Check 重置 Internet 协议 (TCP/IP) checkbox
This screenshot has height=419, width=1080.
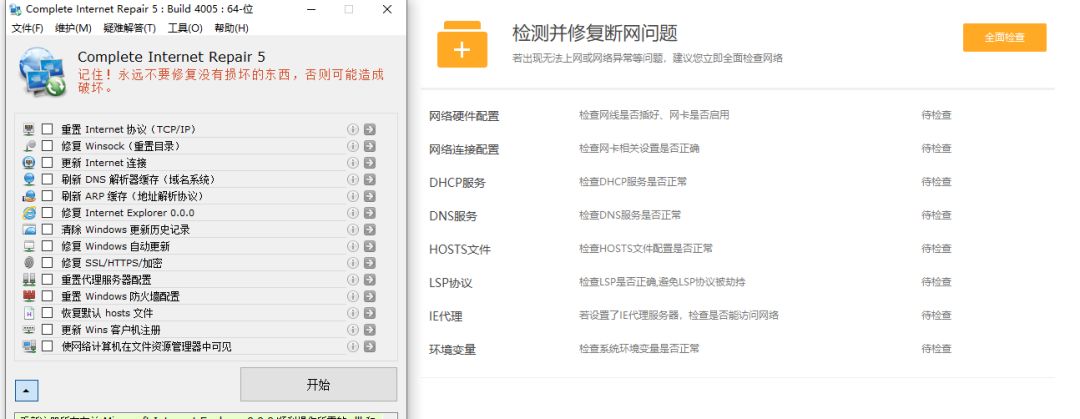(47, 130)
